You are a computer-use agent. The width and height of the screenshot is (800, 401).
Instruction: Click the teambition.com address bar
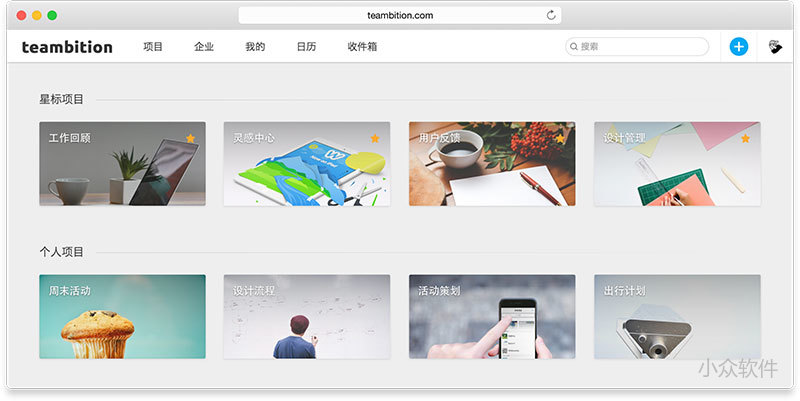(x=400, y=15)
